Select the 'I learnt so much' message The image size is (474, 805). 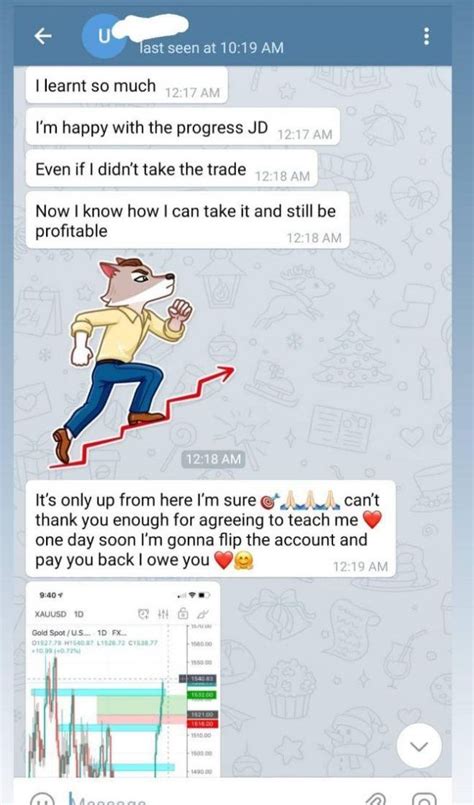pyautogui.click(x=126, y=86)
